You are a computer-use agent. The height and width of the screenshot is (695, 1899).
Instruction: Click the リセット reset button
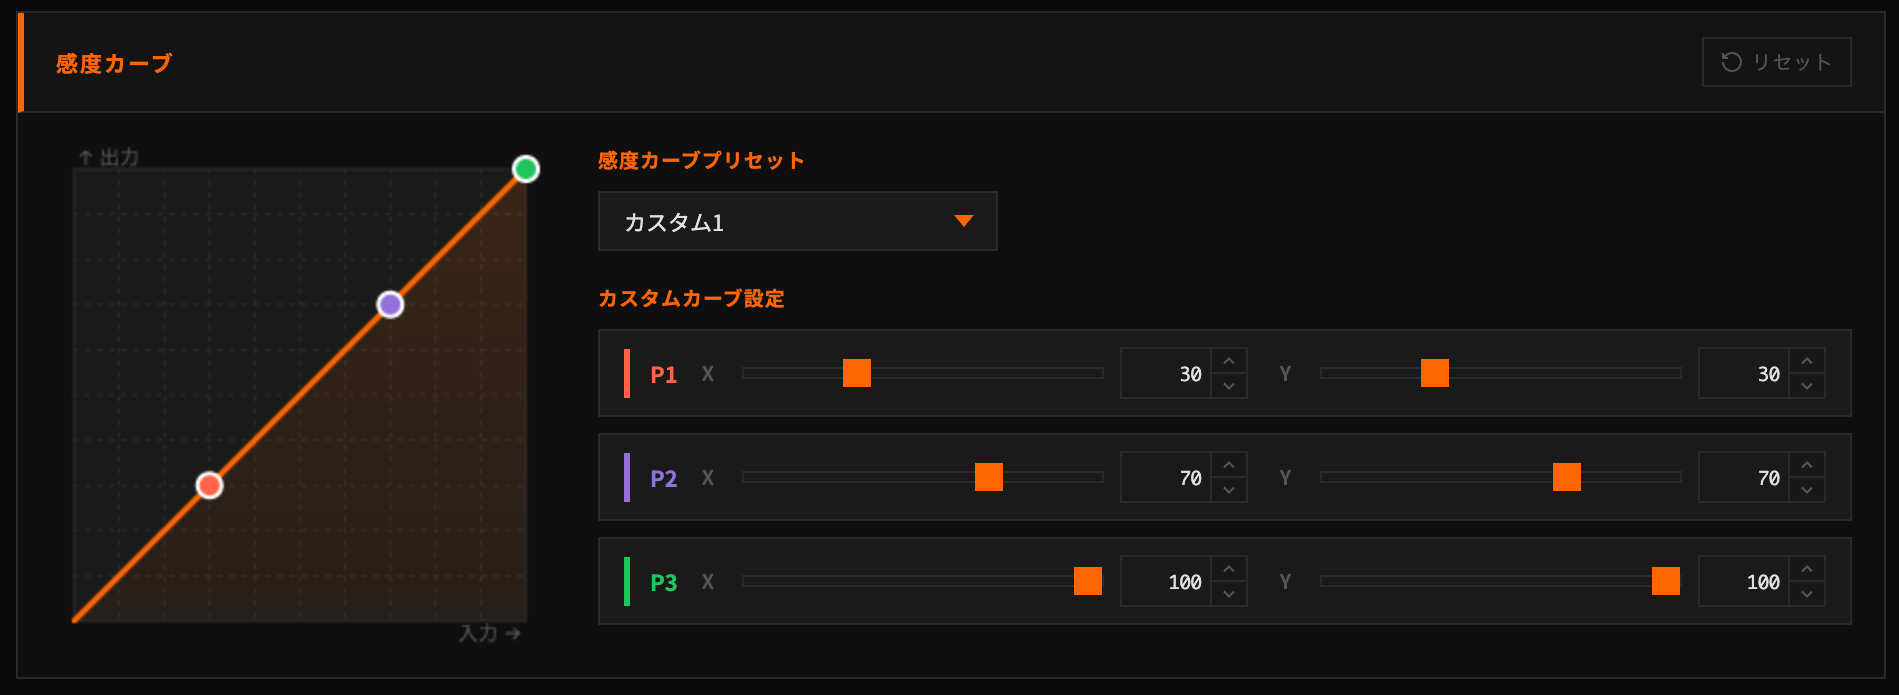(1776, 62)
